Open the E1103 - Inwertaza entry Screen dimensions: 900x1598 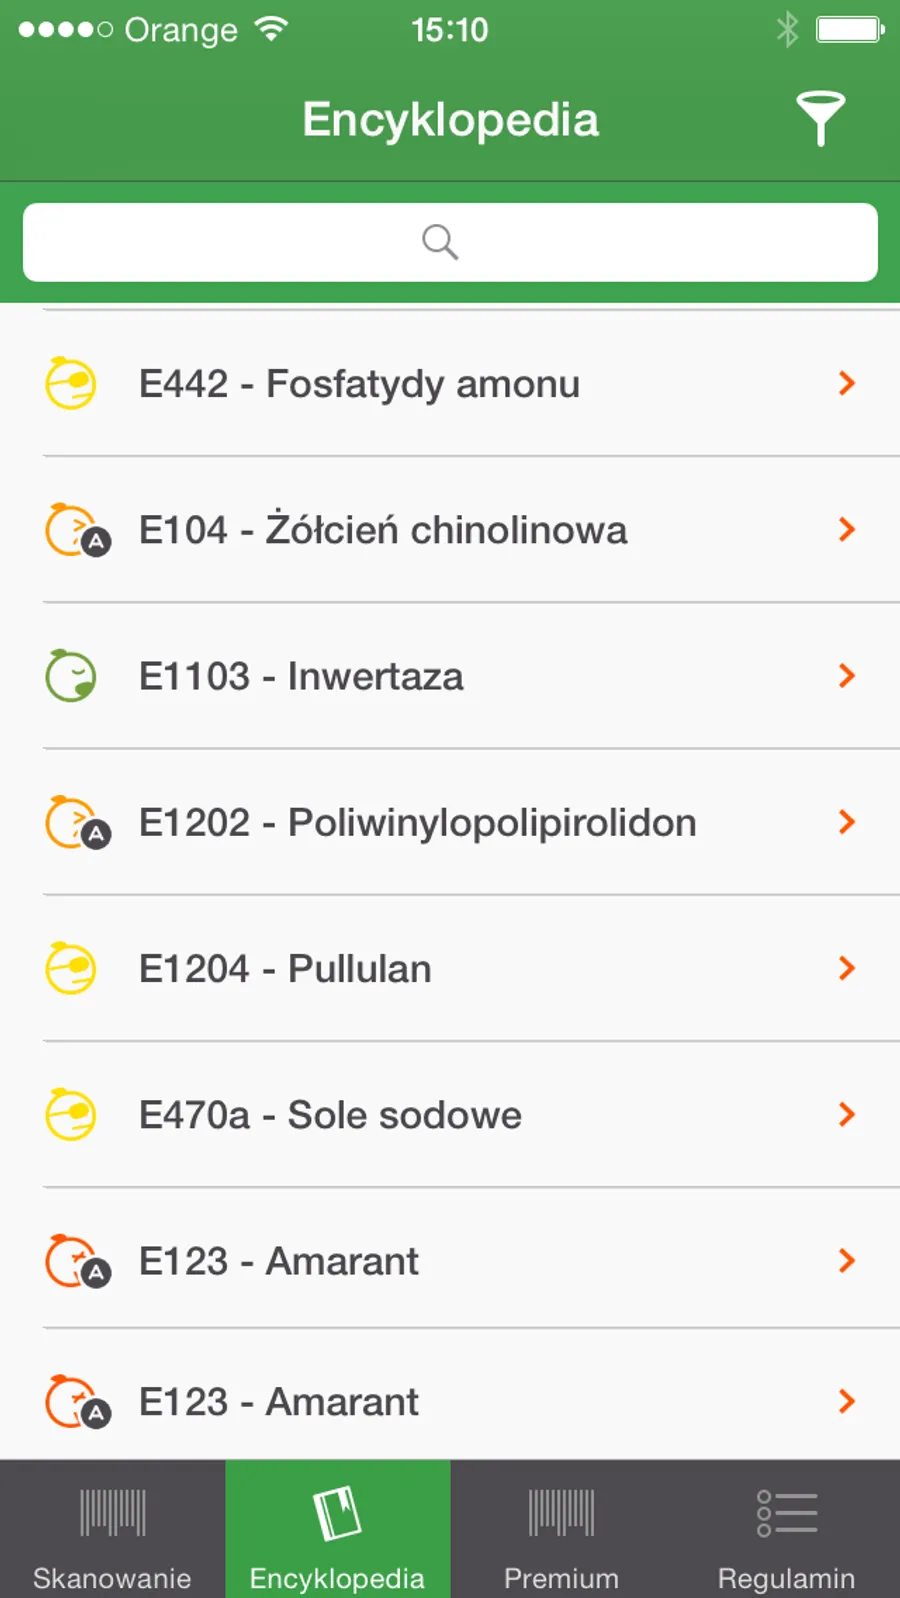click(x=301, y=676)
